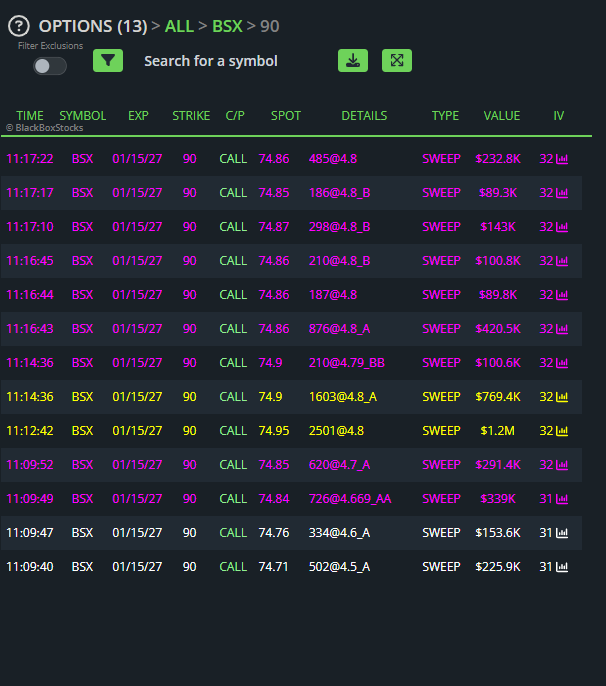Click the download export icon
This screenshot has width=606, height=686.
pyautogui.click(x=353, y=60)
